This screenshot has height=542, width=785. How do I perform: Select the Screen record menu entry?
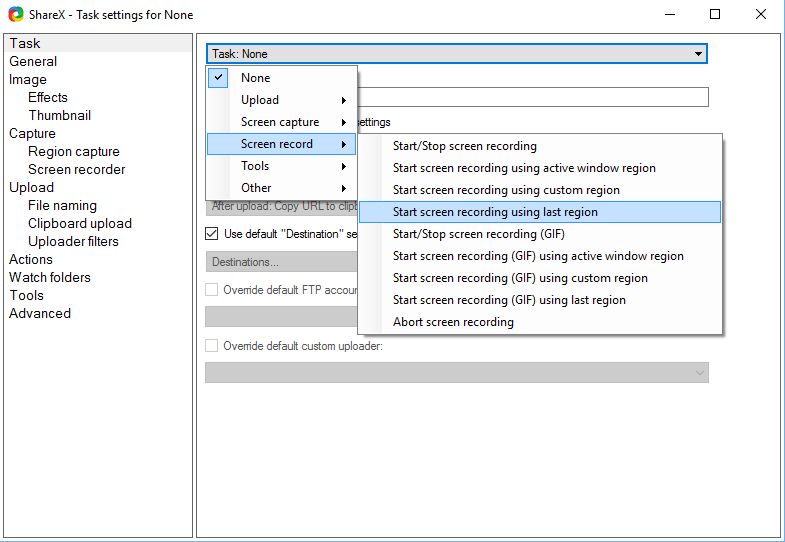tap(281, 144)
